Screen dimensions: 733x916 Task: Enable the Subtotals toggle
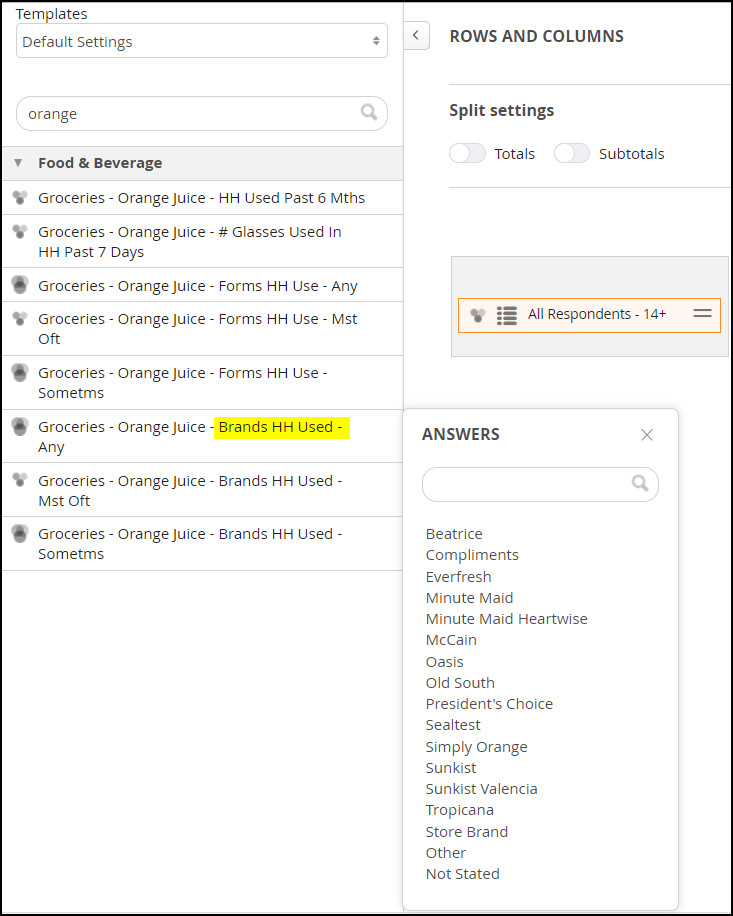coord(571,153)
